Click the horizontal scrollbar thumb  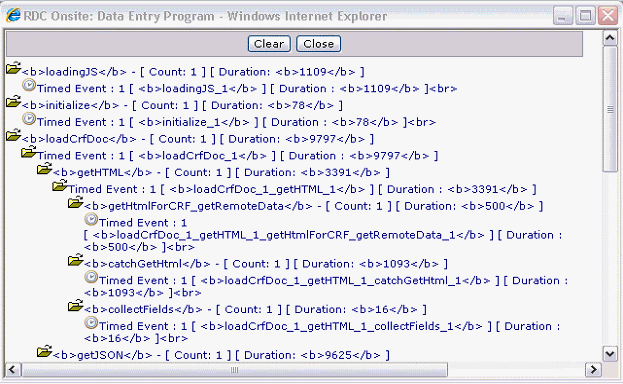pyautogui.click(x=234, y=370)
